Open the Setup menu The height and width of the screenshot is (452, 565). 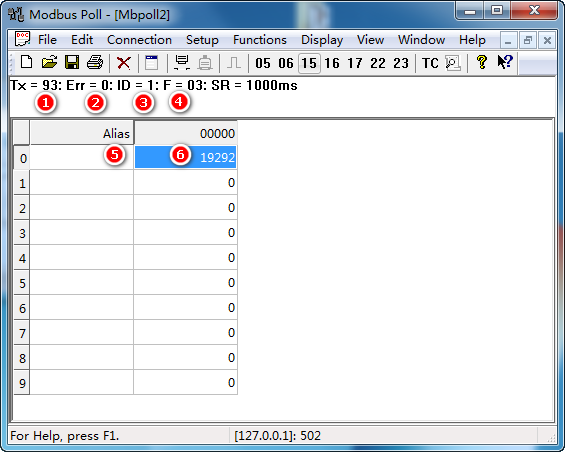coord(202,40)
